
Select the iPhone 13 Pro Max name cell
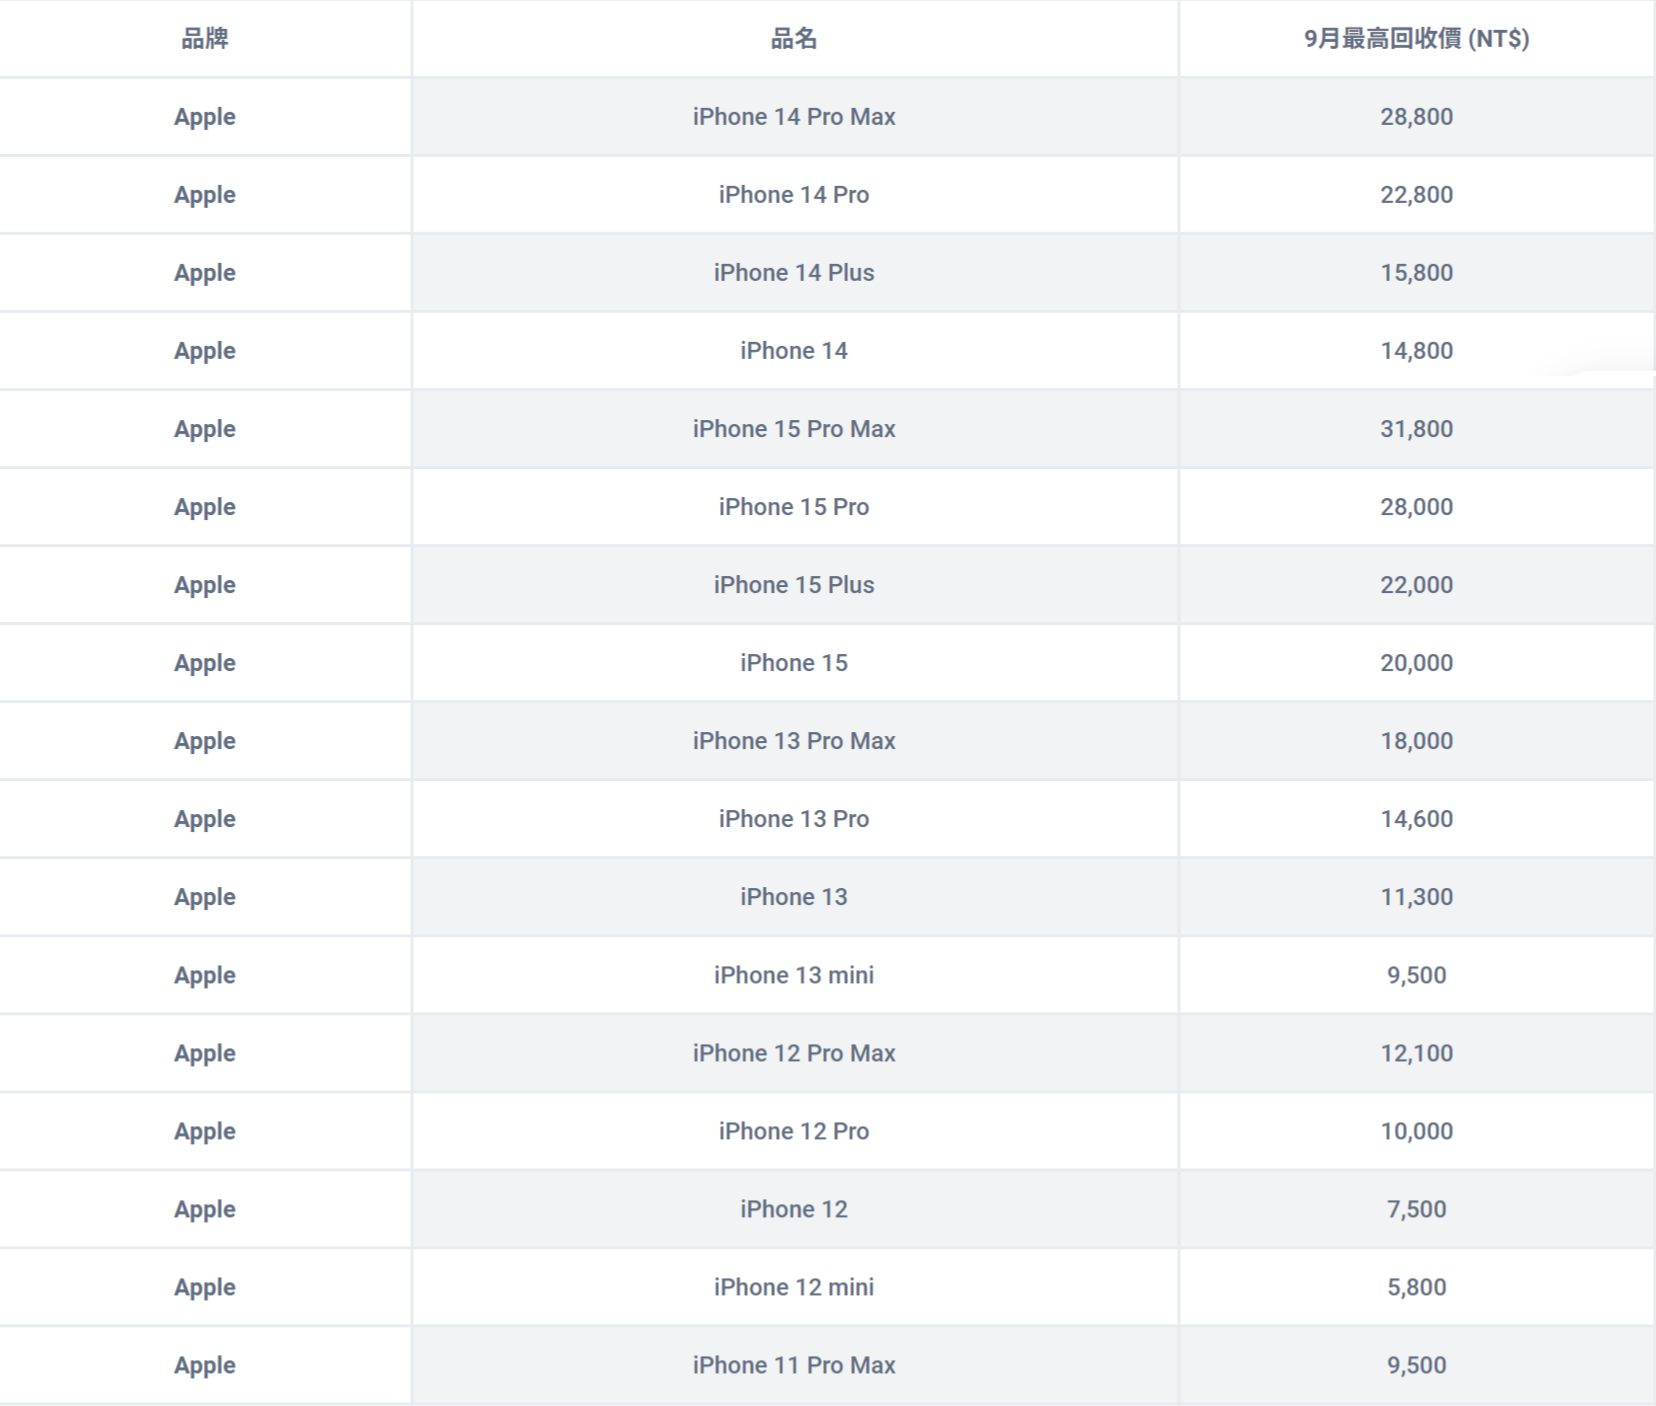coord(794,741)
